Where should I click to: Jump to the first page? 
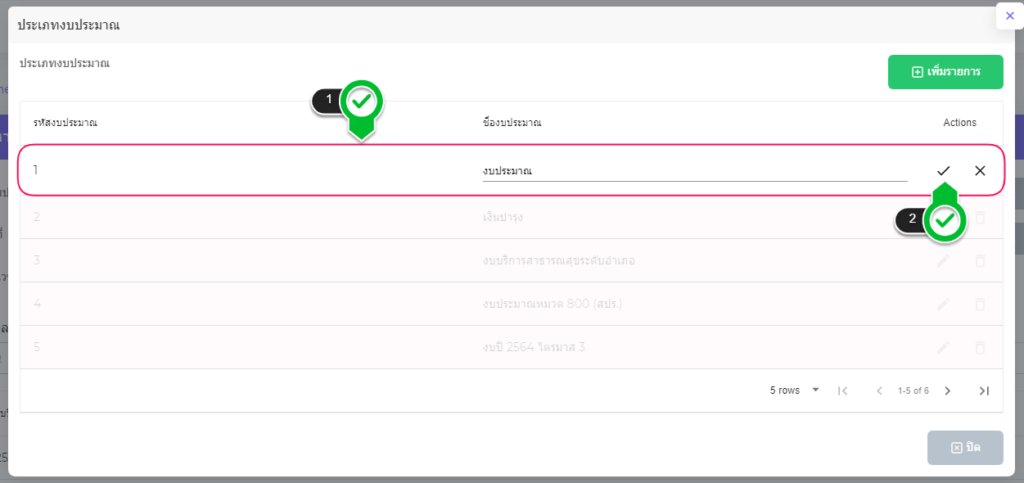click(x=843, y=391)
